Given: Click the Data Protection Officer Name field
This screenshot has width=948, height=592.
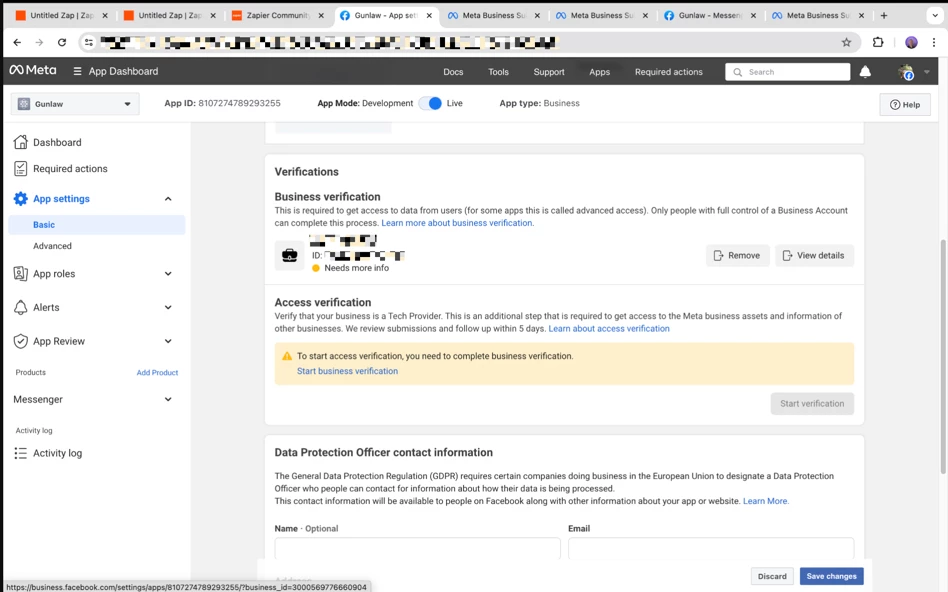Looking at the screenshot, I should click(x=417, y=548).
